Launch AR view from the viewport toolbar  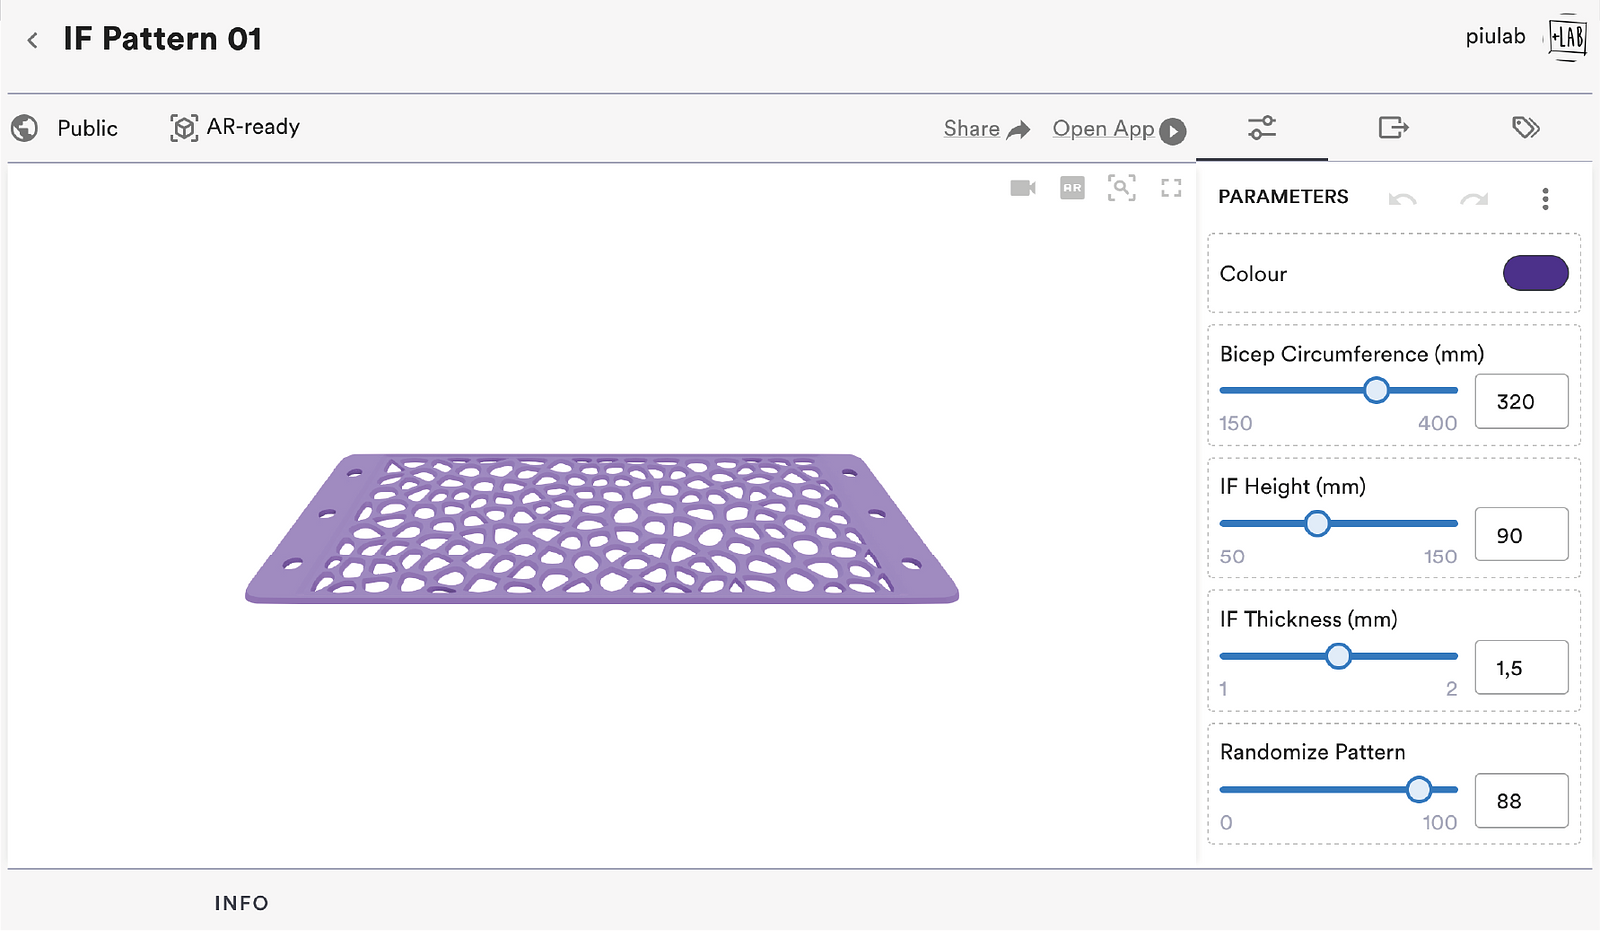1072,188
